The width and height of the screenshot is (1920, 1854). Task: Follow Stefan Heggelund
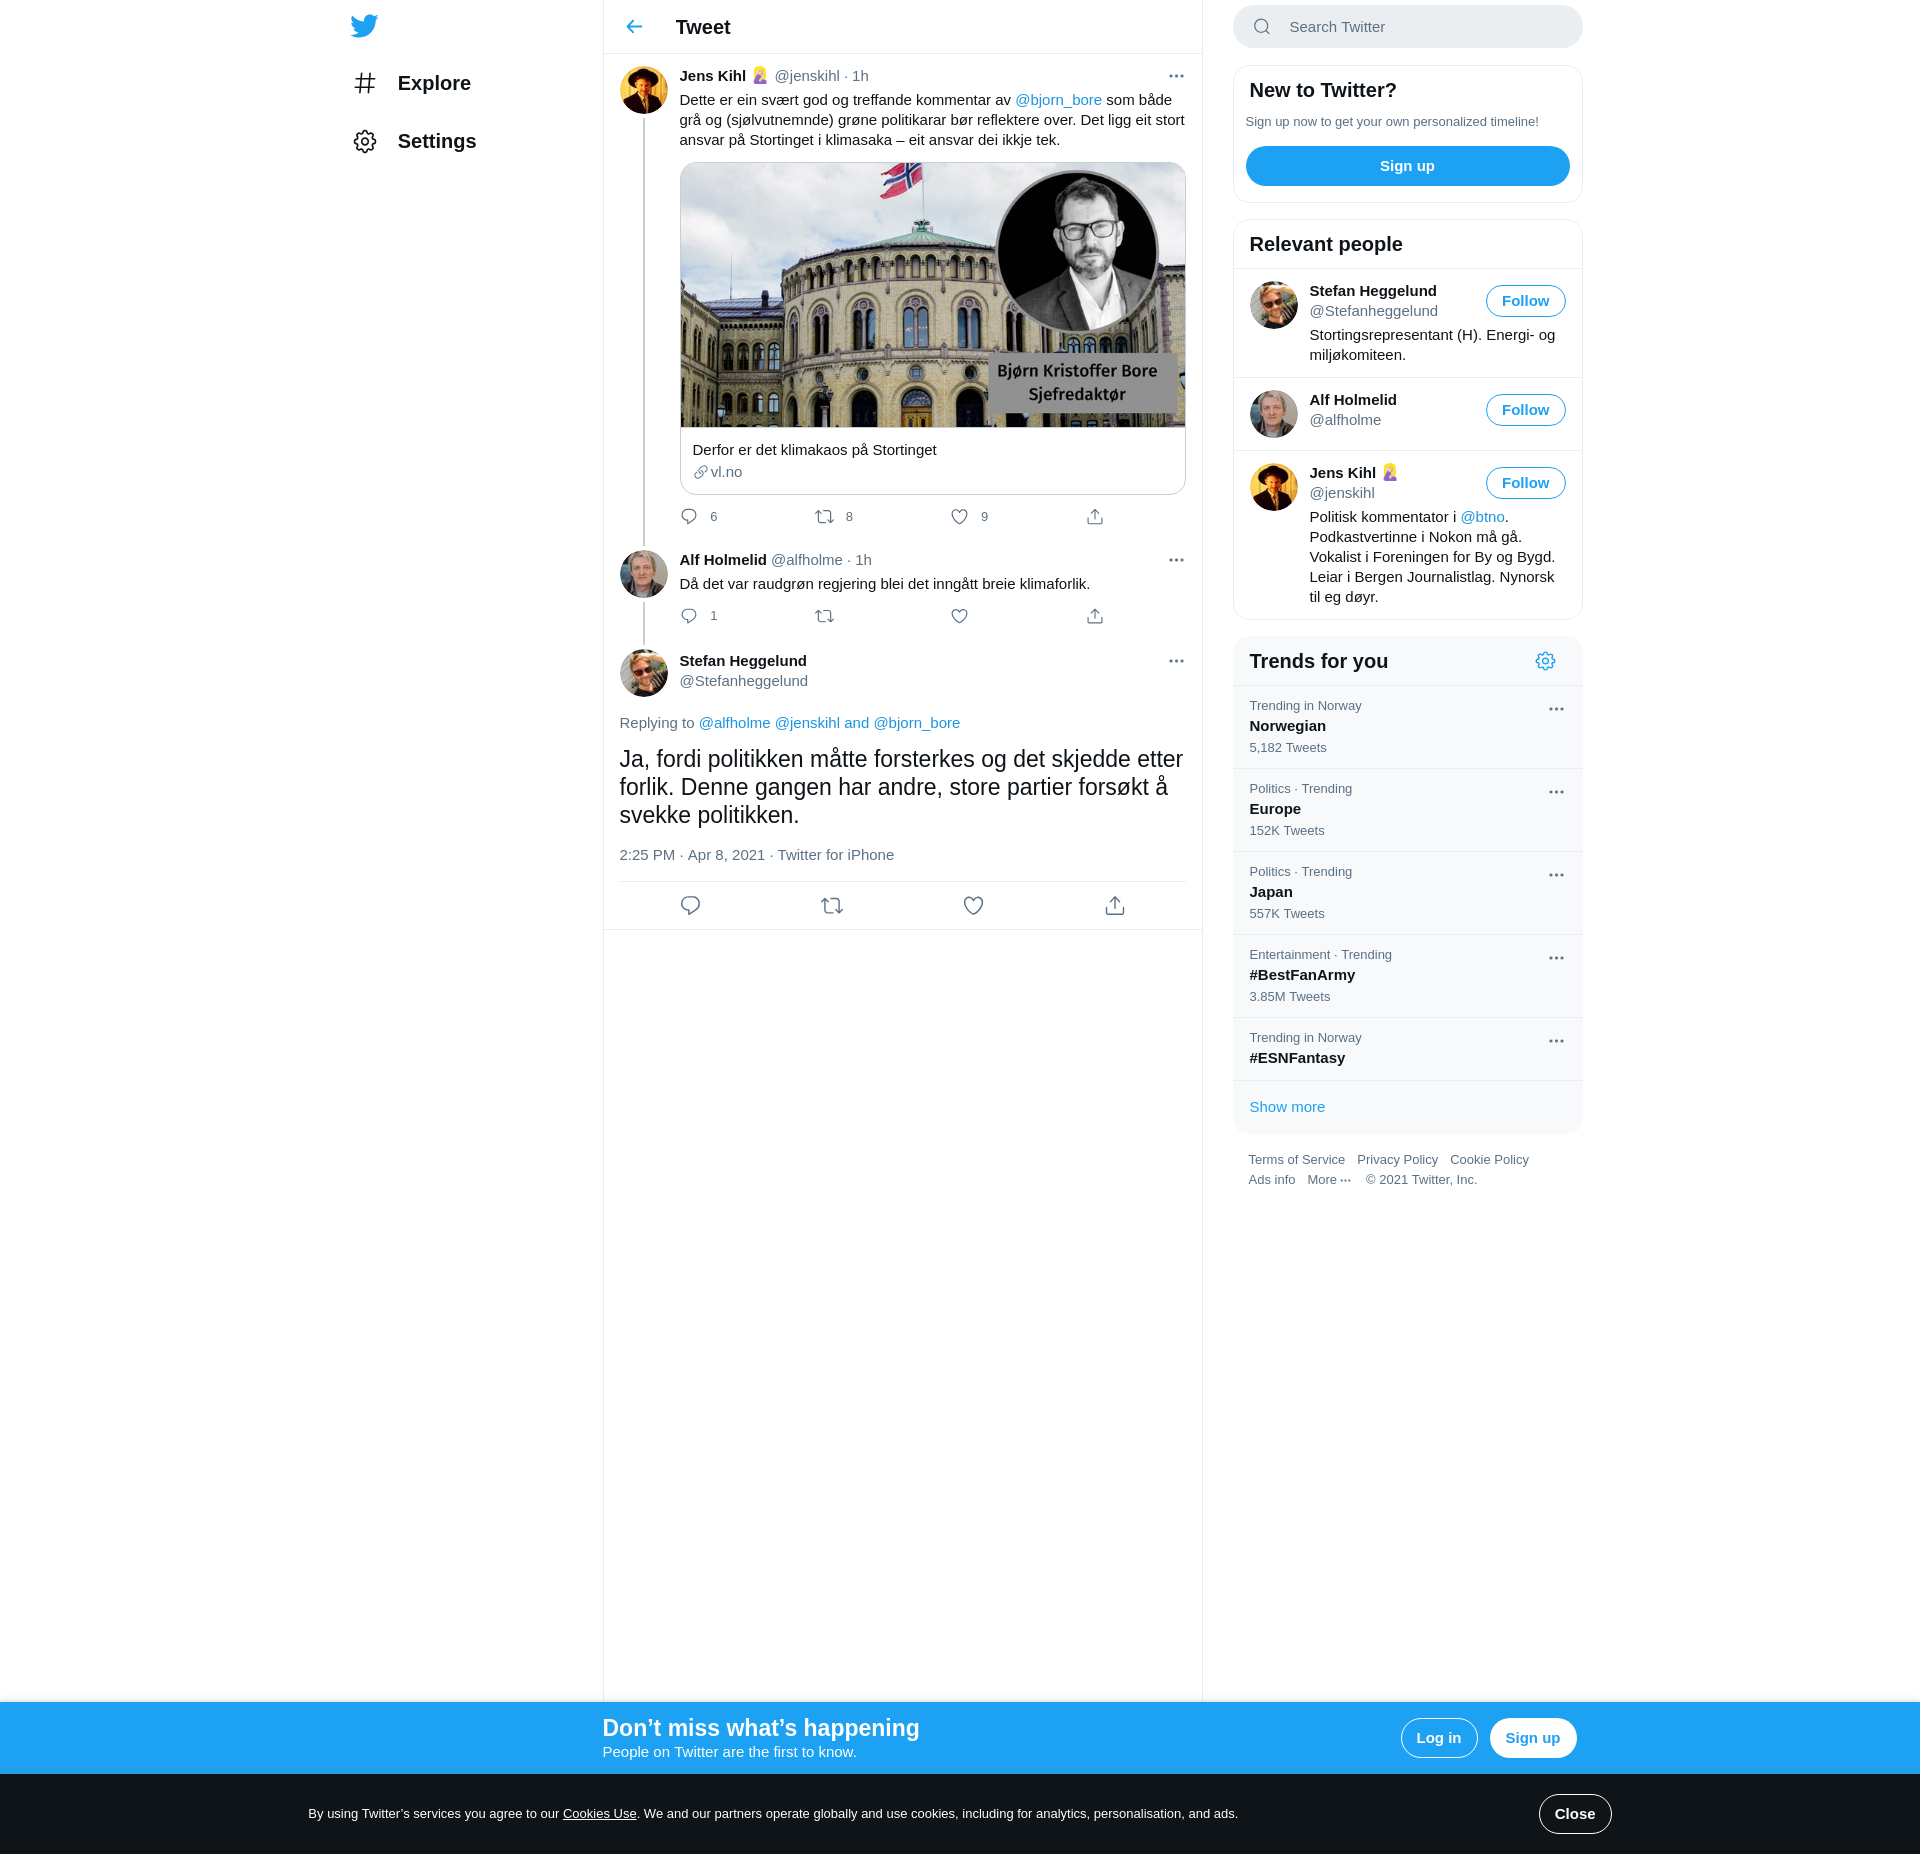point(1525,301)
